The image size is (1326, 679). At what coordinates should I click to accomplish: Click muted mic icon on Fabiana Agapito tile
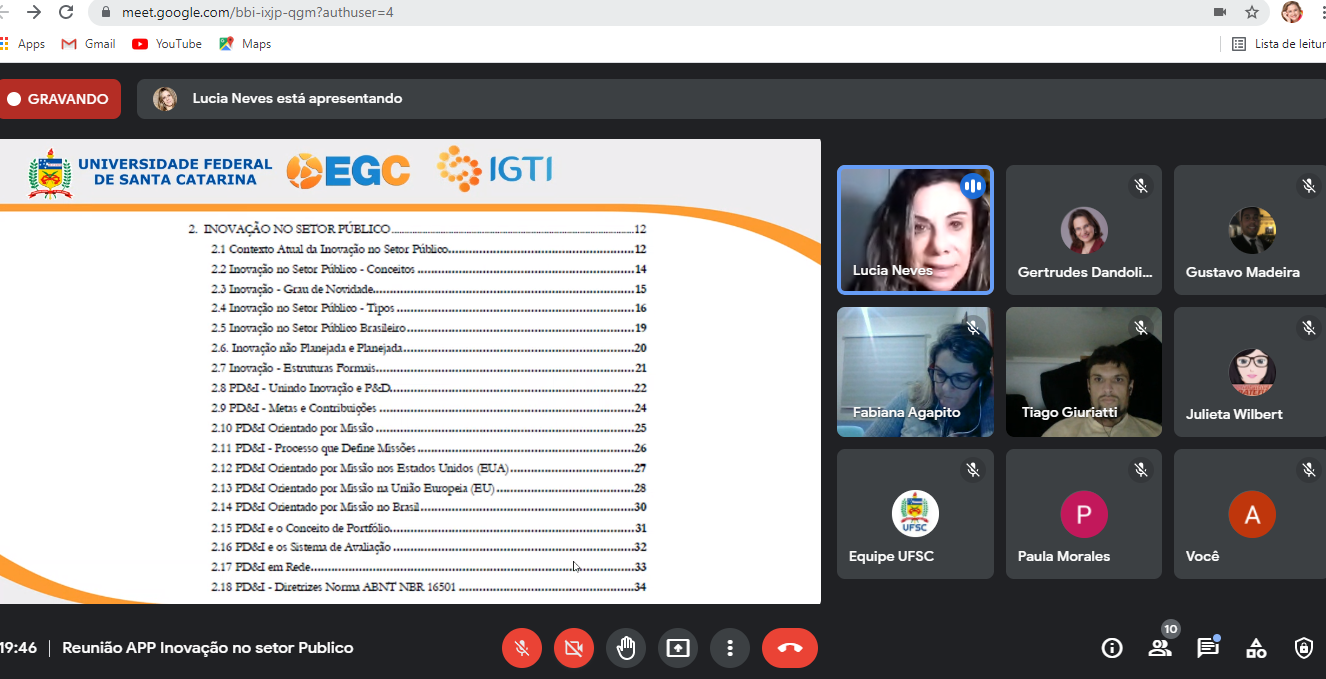tap(972, 328)
